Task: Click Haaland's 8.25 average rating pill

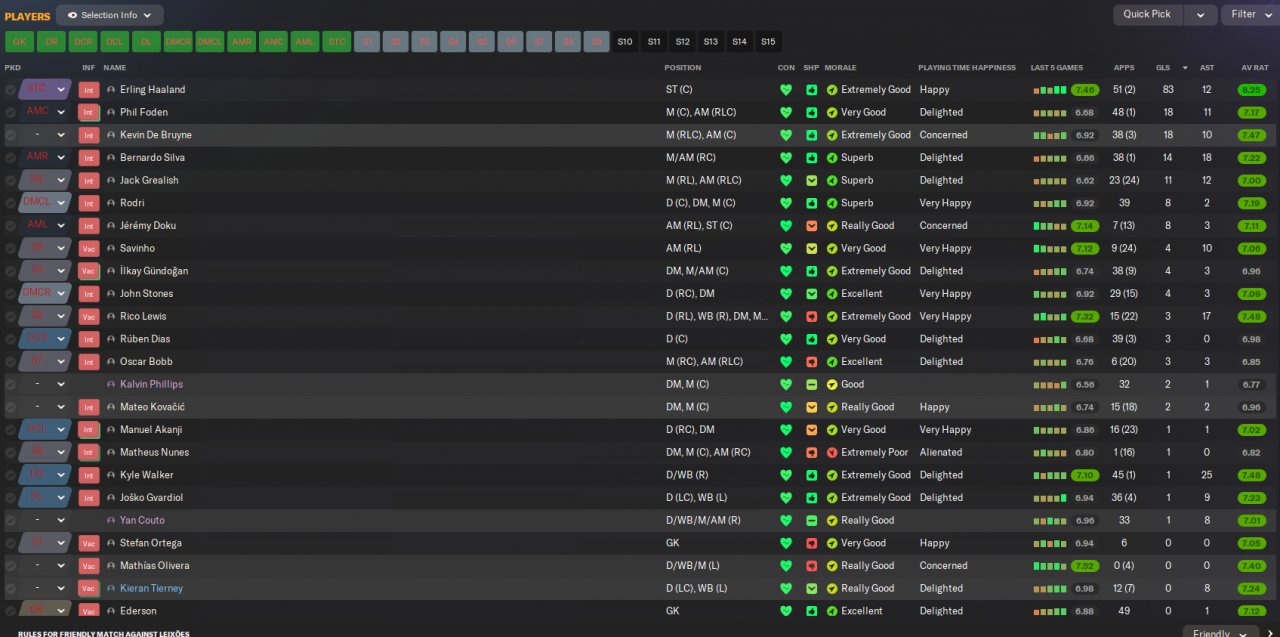Action: [x=1251, y=90]
